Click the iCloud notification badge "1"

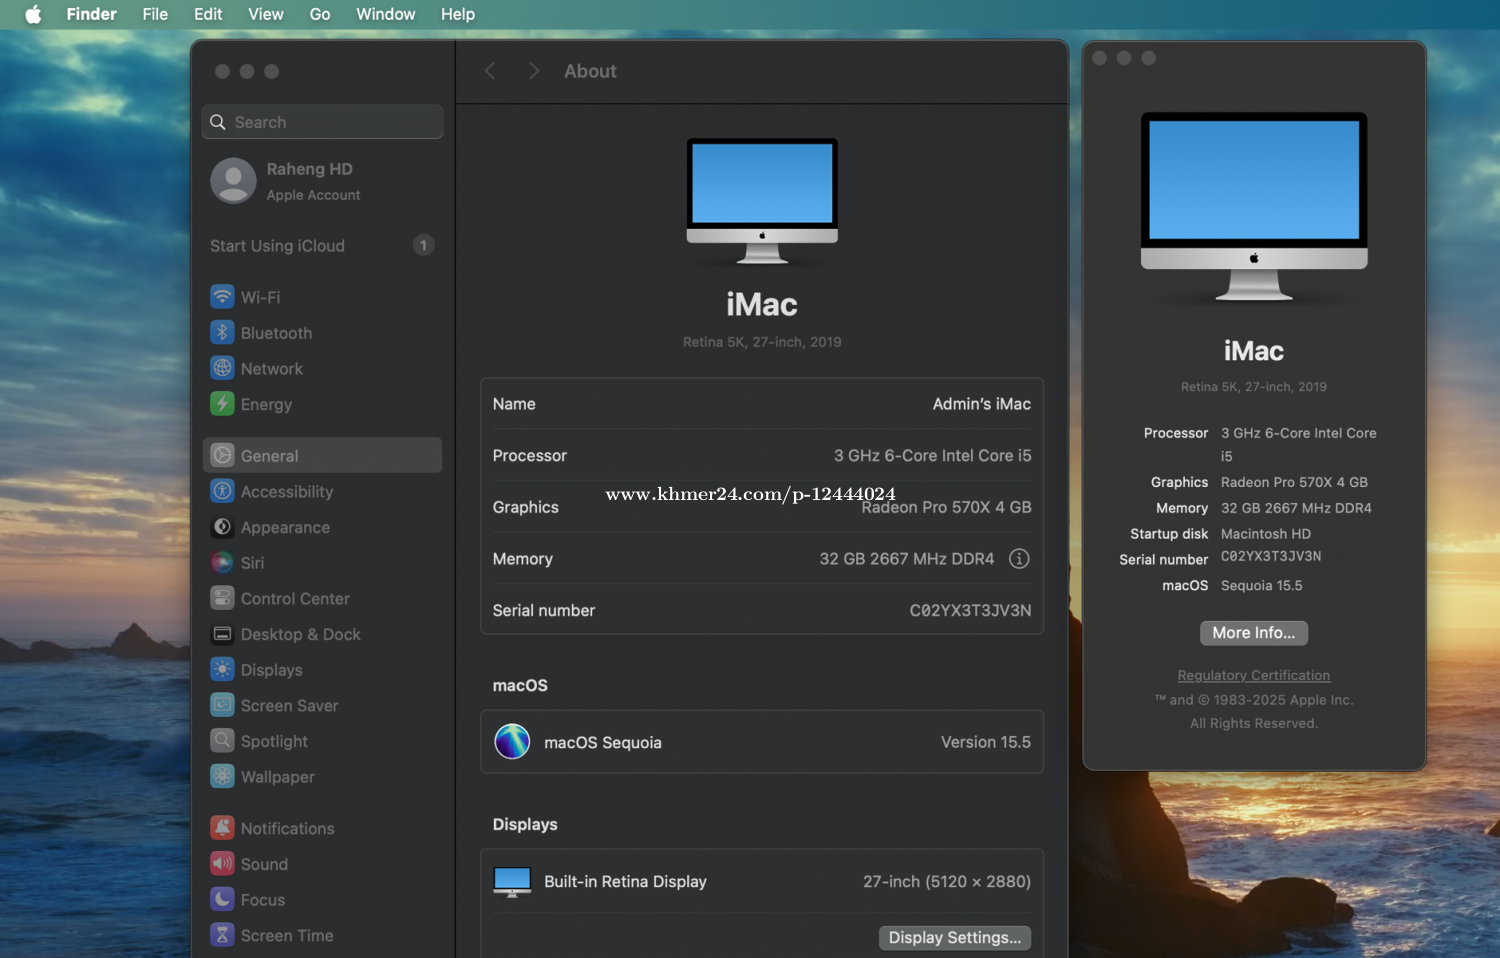[424, 245]
